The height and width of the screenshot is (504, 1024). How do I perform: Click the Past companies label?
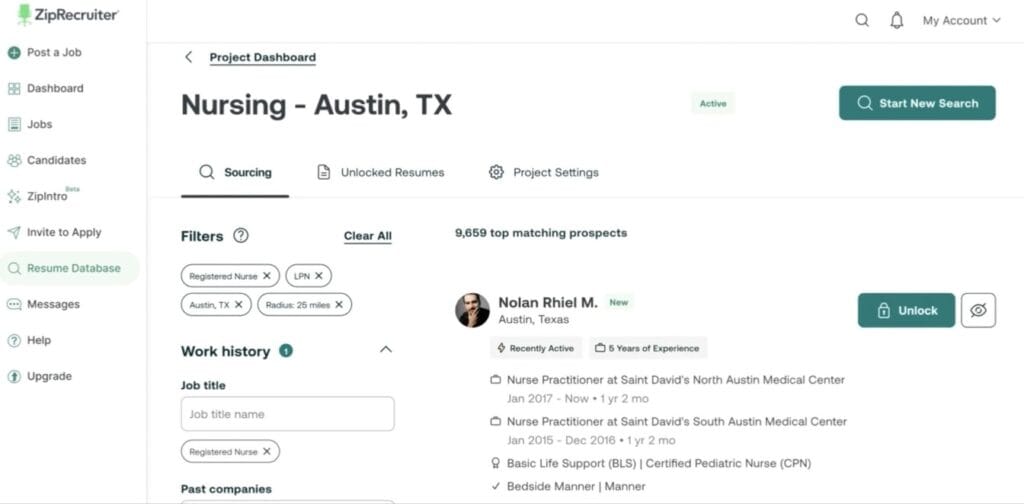(x=226, y=489)
